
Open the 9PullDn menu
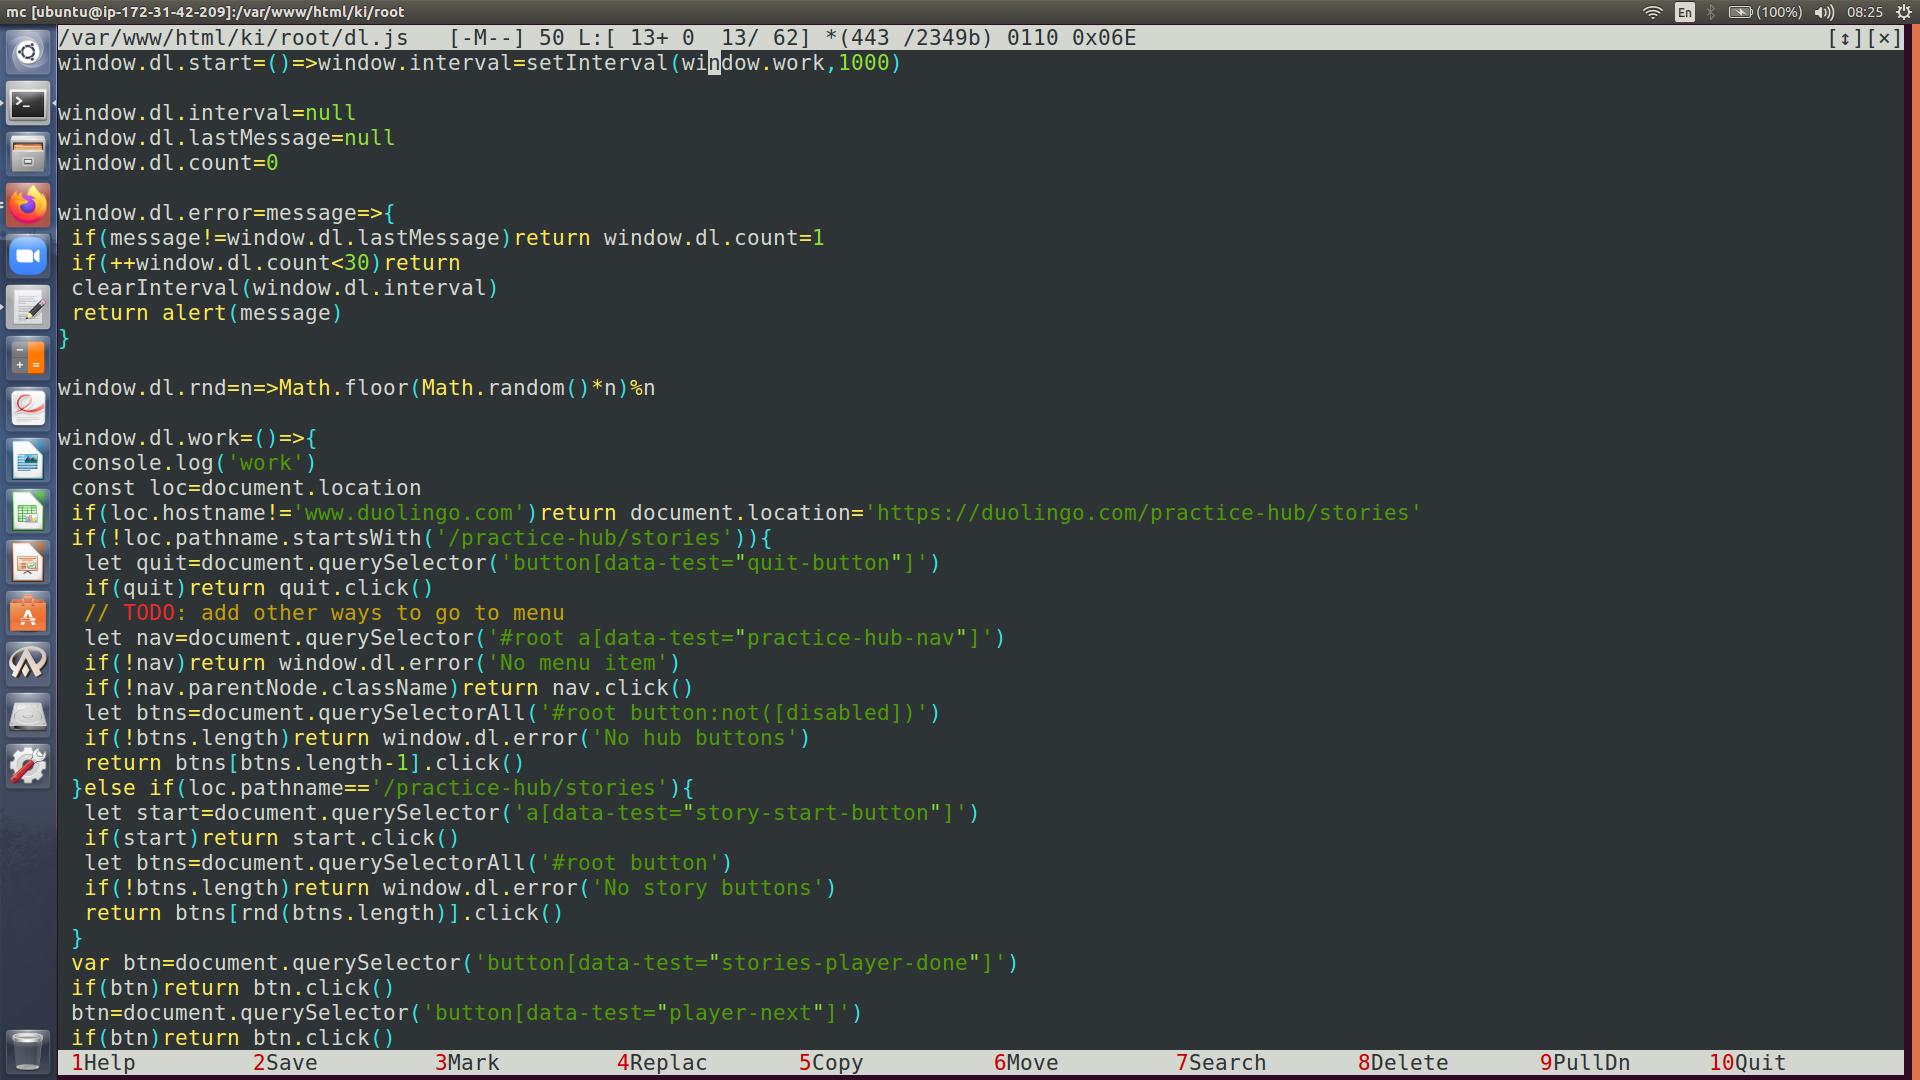(x=1584, y=1063)
